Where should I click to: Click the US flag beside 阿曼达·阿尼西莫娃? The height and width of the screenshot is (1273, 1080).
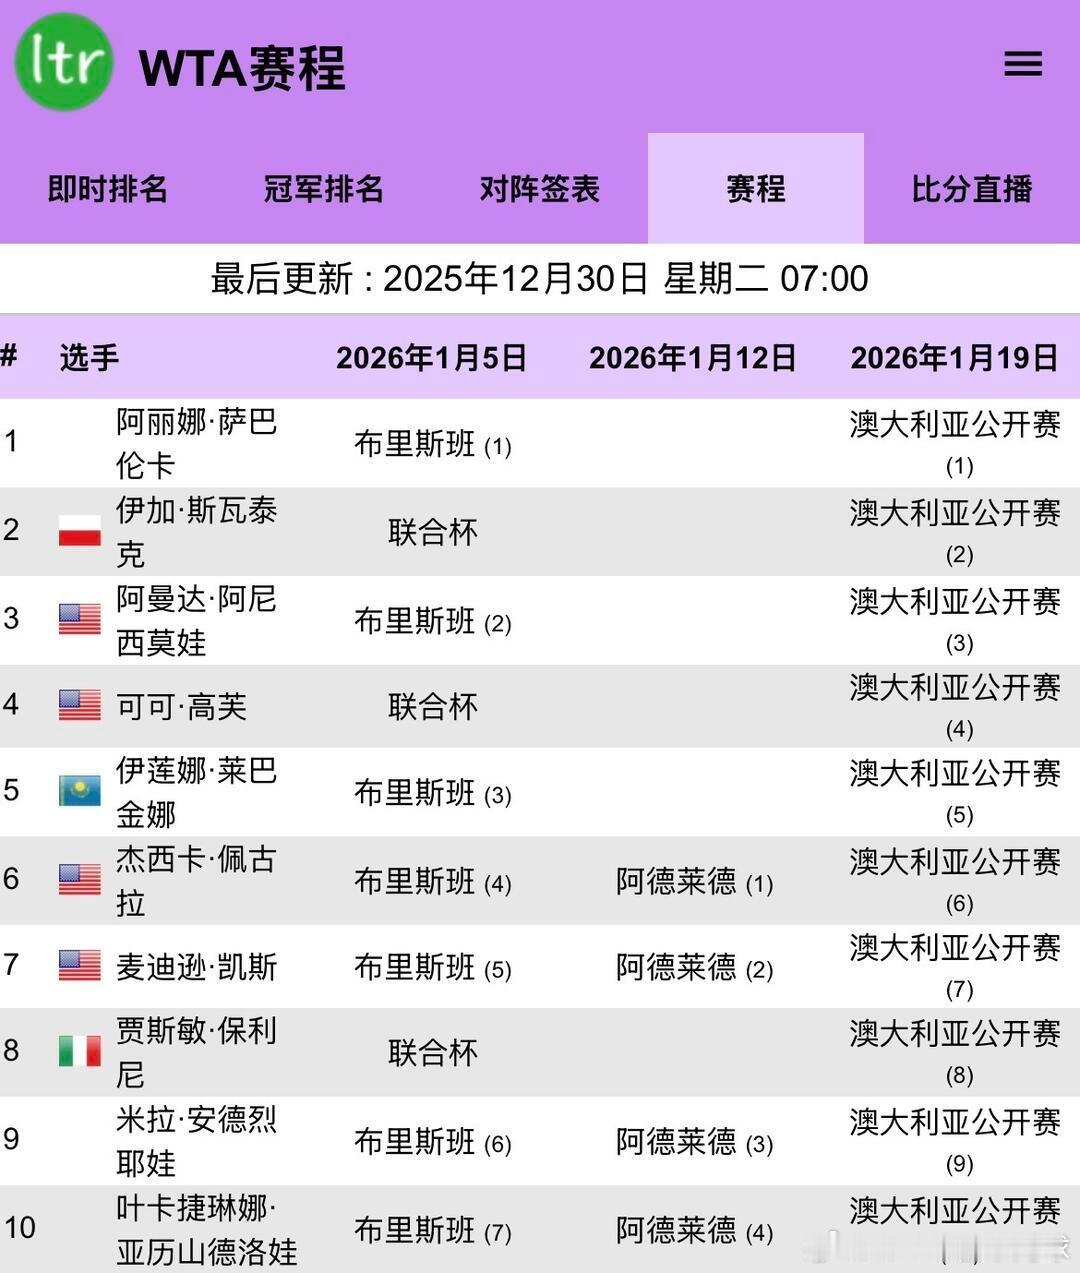click(x=80, y=619)
